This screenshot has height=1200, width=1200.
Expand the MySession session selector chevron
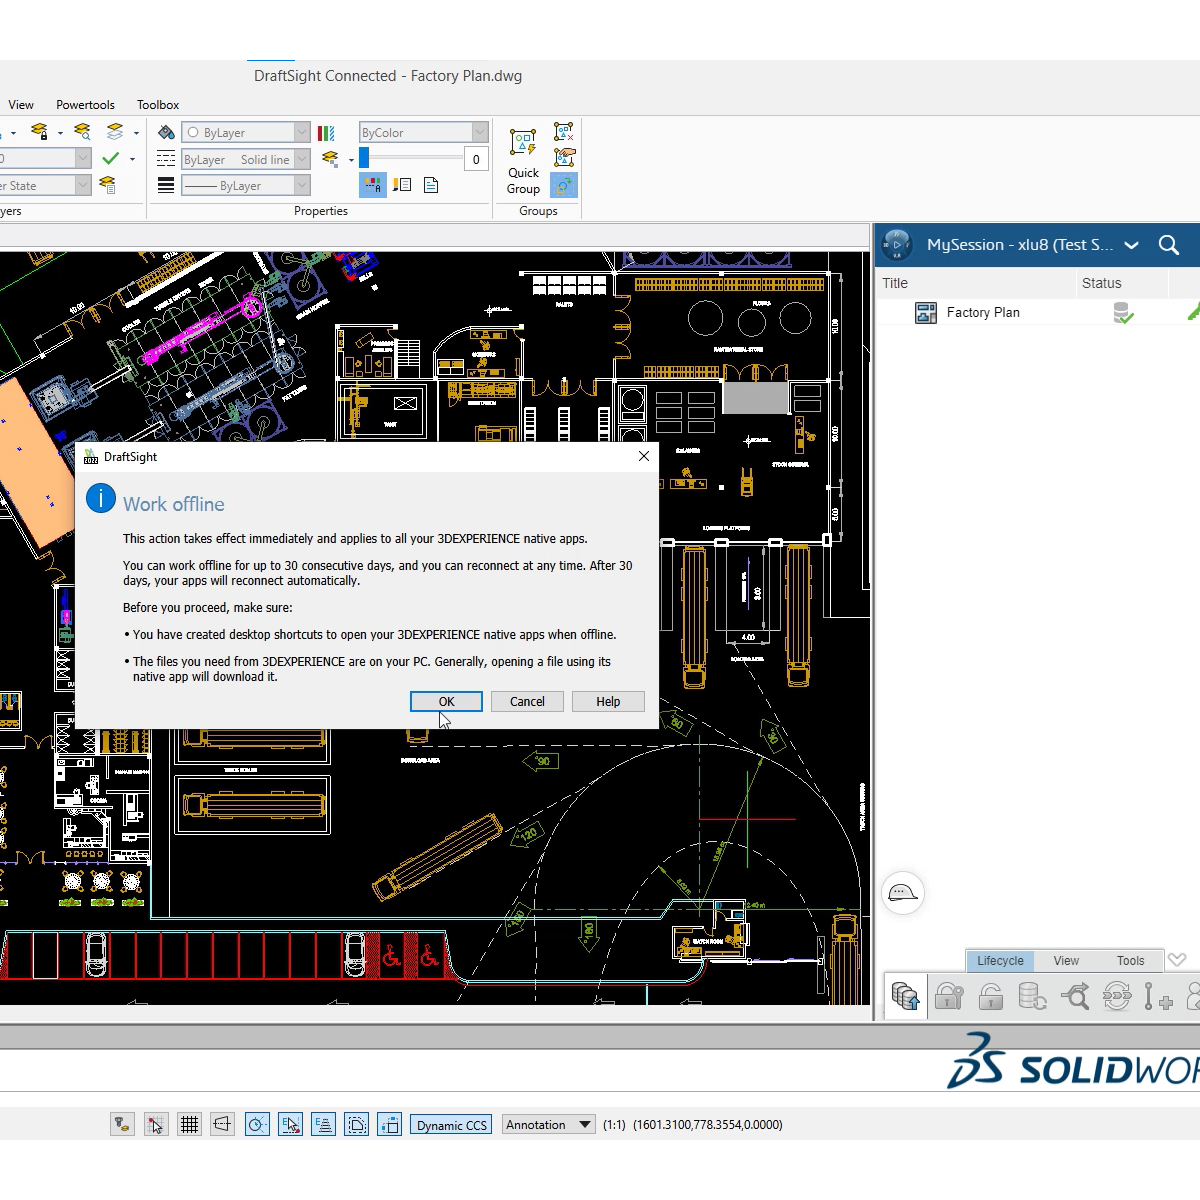point(1131,244)
